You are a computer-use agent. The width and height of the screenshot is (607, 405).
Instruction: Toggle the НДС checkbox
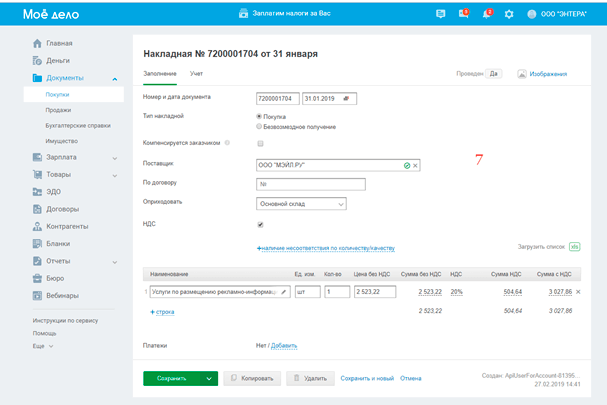[260, 224]
